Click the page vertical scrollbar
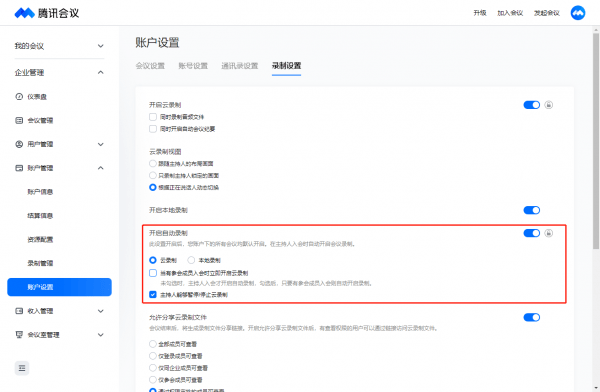 596,142
